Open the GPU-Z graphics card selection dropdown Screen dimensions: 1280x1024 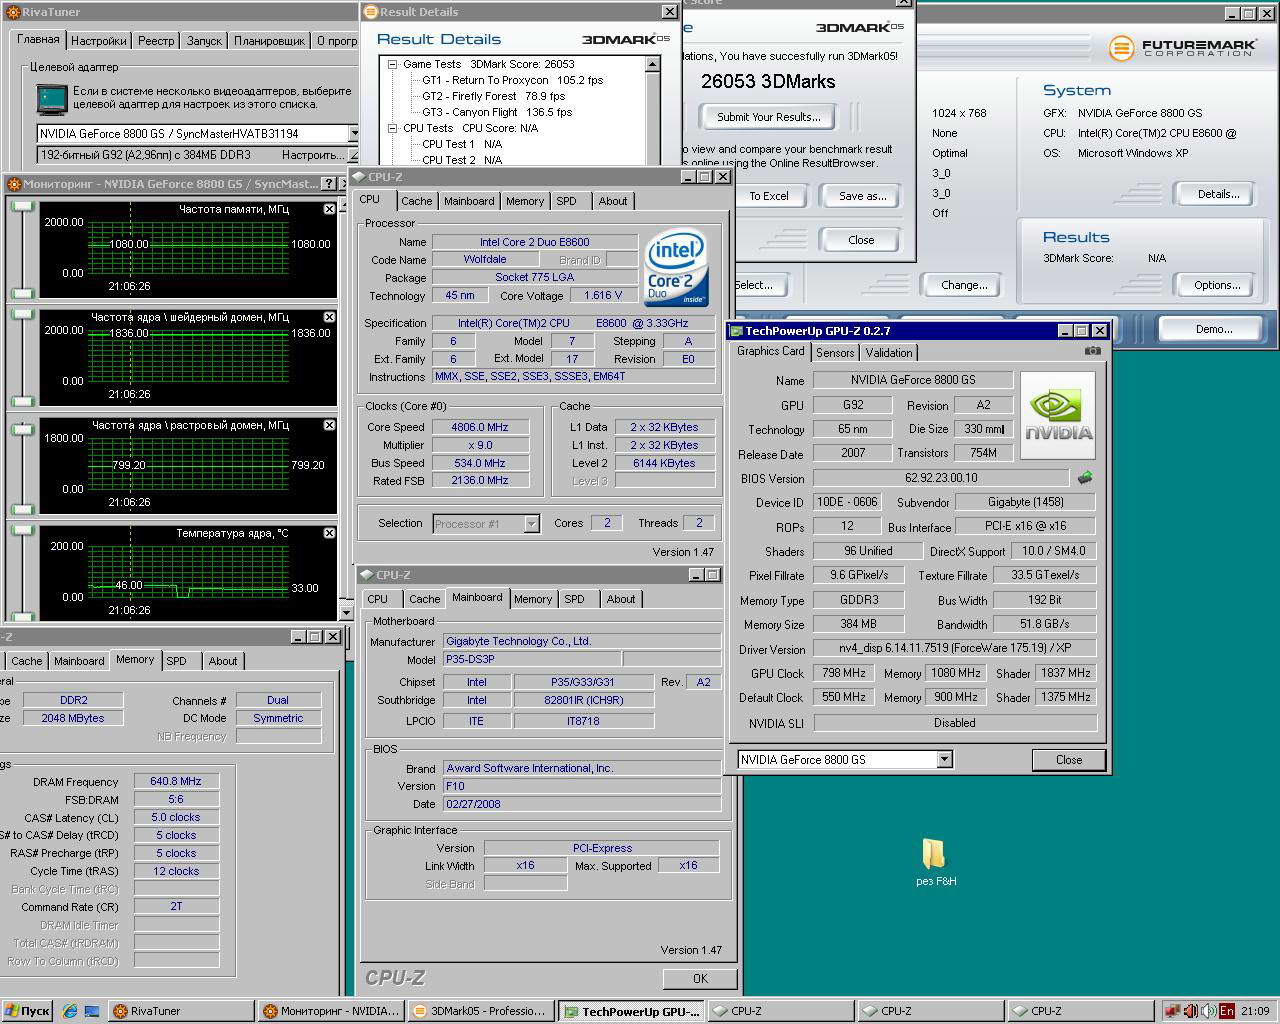coord(944,760)
